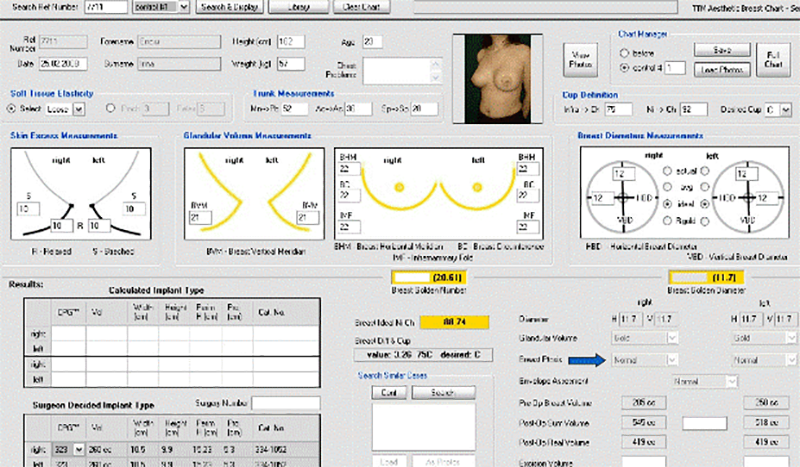Image resolution: width=800 pixels, height=467 pixels.
Task: Open the Full Chart view
Action: [x=774, y=58]
